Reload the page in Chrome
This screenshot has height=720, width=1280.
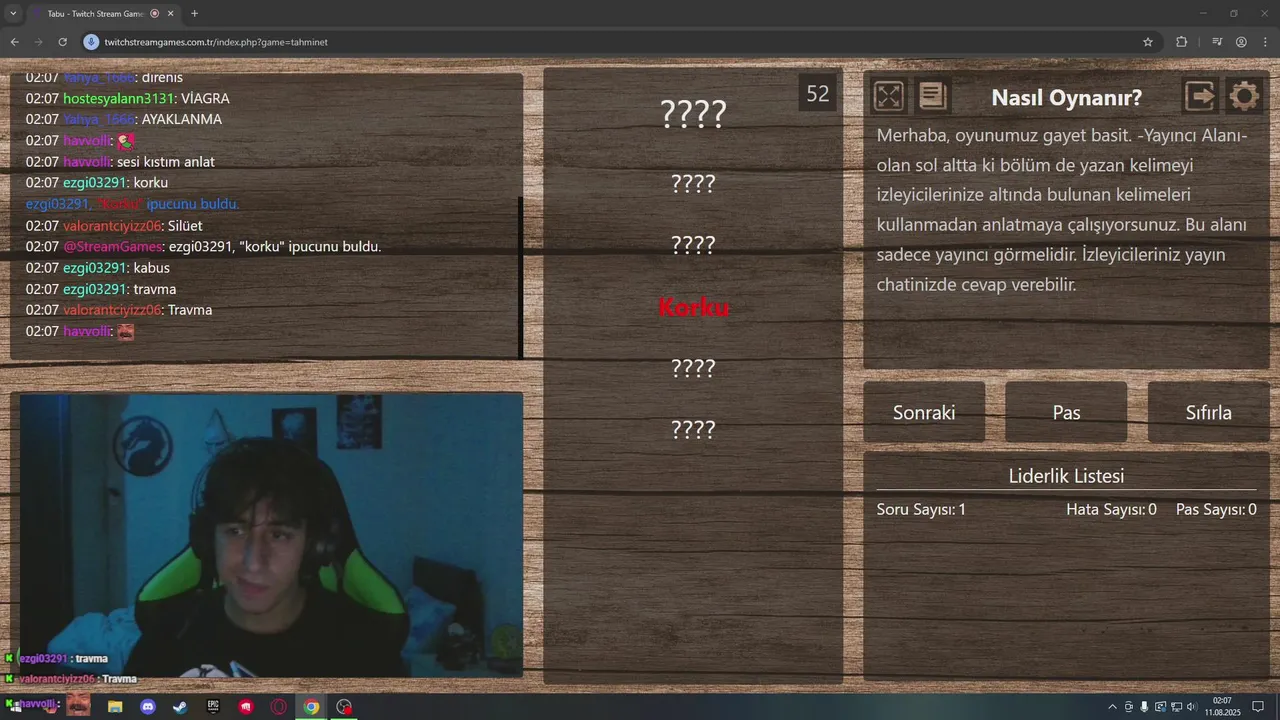[x=62, y=42]
